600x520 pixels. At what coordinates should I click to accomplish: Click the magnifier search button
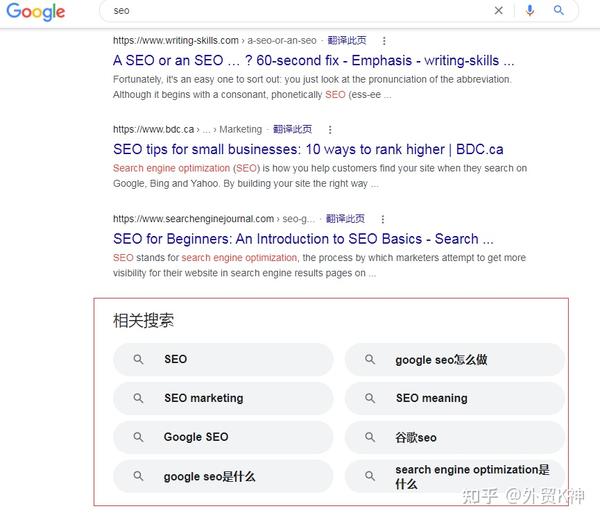558,11
